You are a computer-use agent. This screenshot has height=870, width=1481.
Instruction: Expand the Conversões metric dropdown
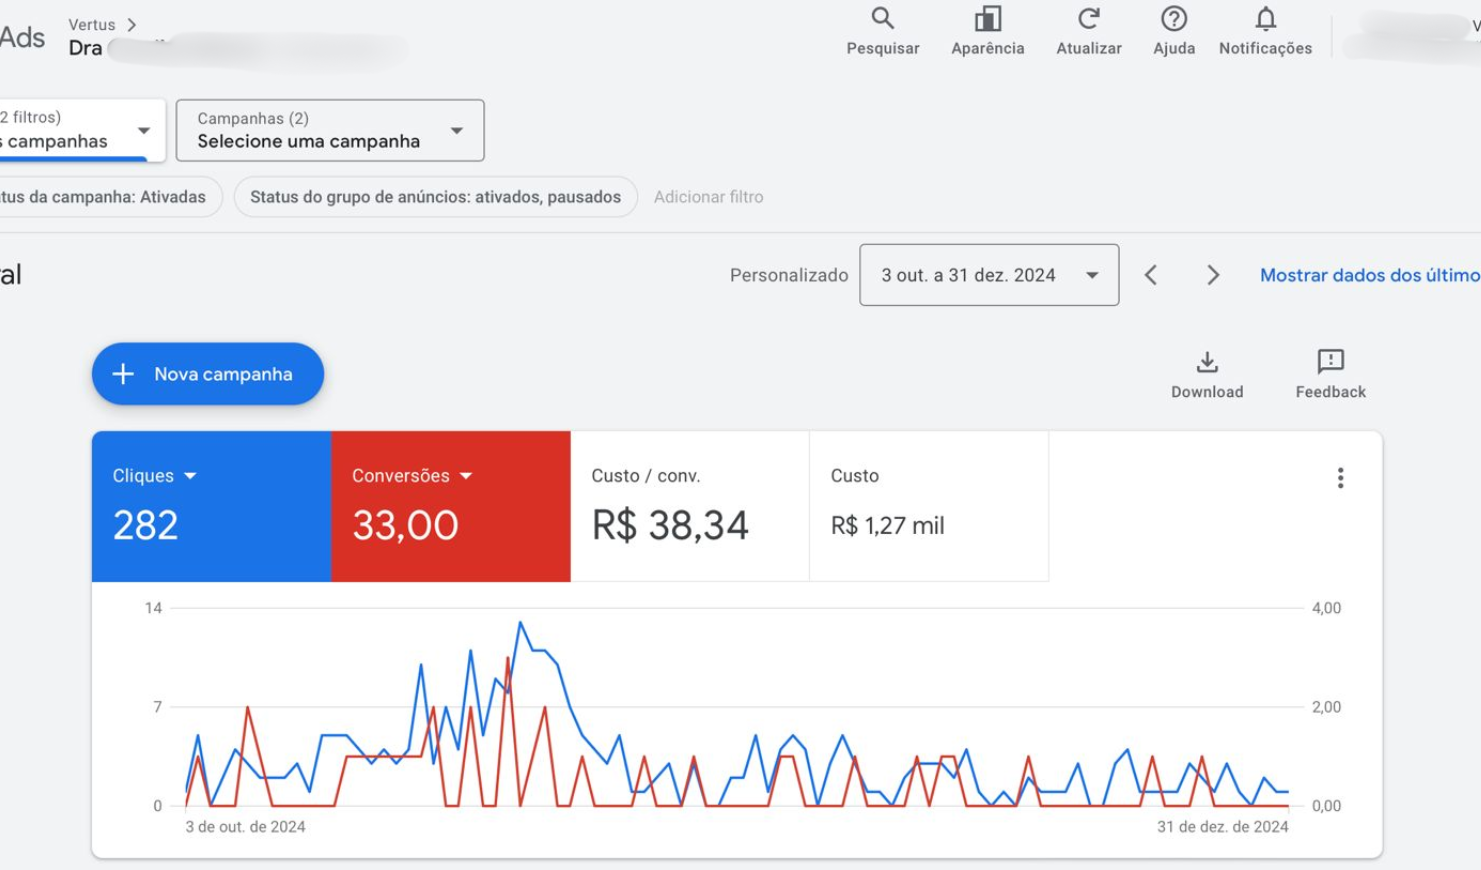coord(466,476)
